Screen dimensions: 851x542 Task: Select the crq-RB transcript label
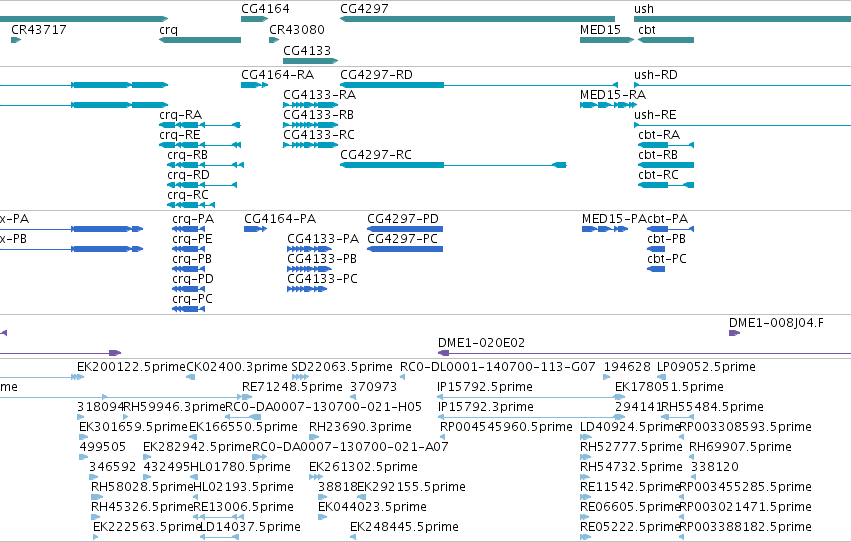point(188,155)
